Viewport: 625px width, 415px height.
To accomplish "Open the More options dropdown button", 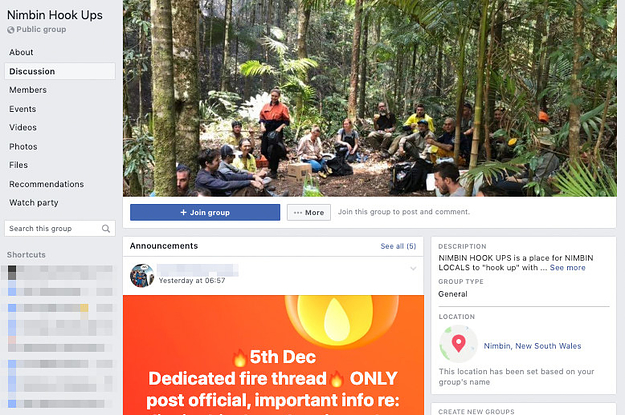I will tap(309, 212).
